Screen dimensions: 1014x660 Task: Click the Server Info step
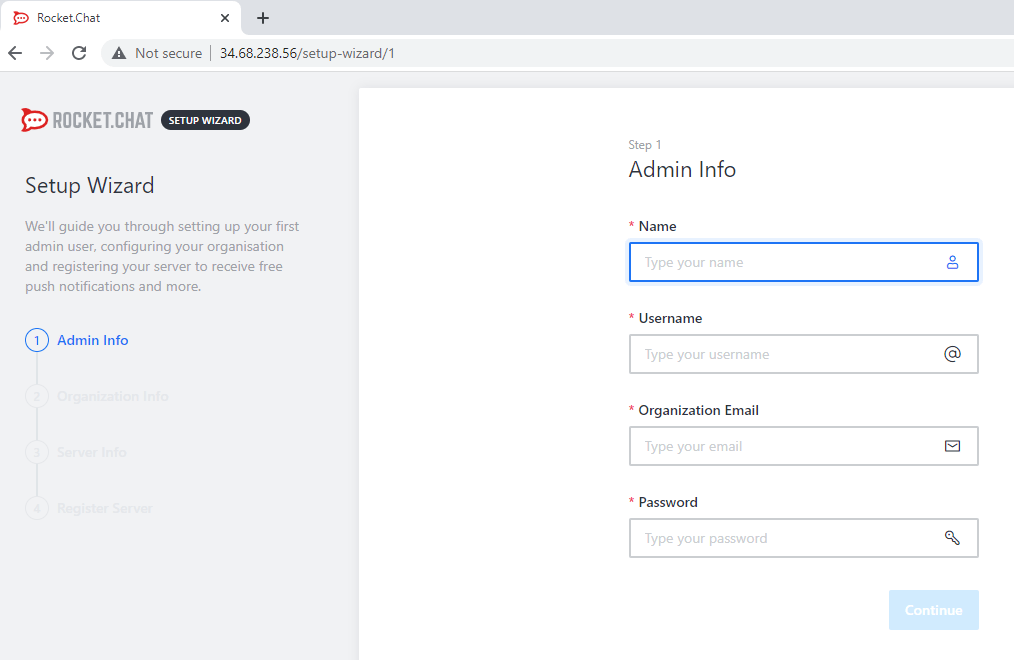[x=91, y=452]
